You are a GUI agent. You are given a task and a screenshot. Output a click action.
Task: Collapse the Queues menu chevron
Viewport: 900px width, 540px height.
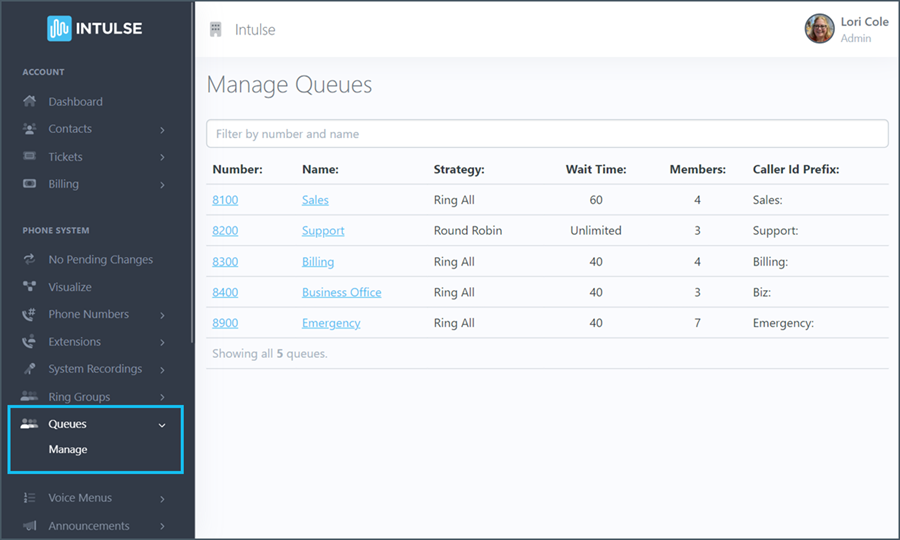point(162,425)
